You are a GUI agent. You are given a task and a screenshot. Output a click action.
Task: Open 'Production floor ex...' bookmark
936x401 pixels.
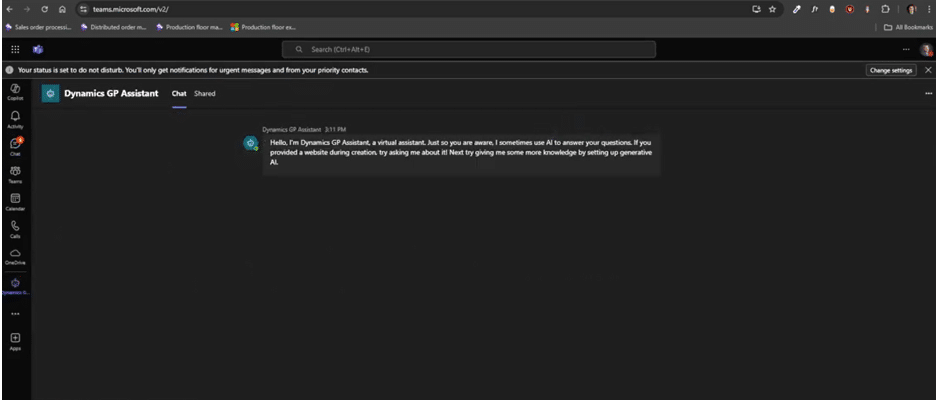click(x=263, y=27)
